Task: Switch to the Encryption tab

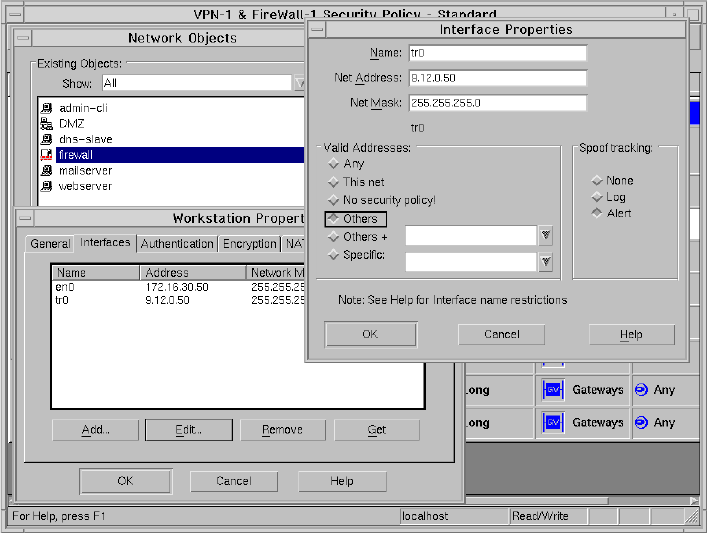Action: (x=249, y=244)
